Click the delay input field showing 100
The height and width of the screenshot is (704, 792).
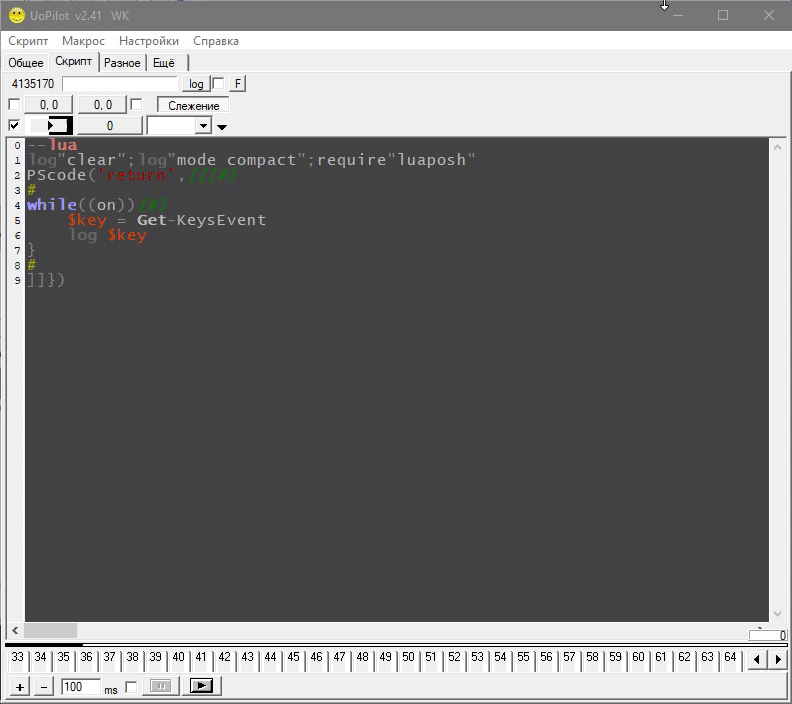[80, 687]
